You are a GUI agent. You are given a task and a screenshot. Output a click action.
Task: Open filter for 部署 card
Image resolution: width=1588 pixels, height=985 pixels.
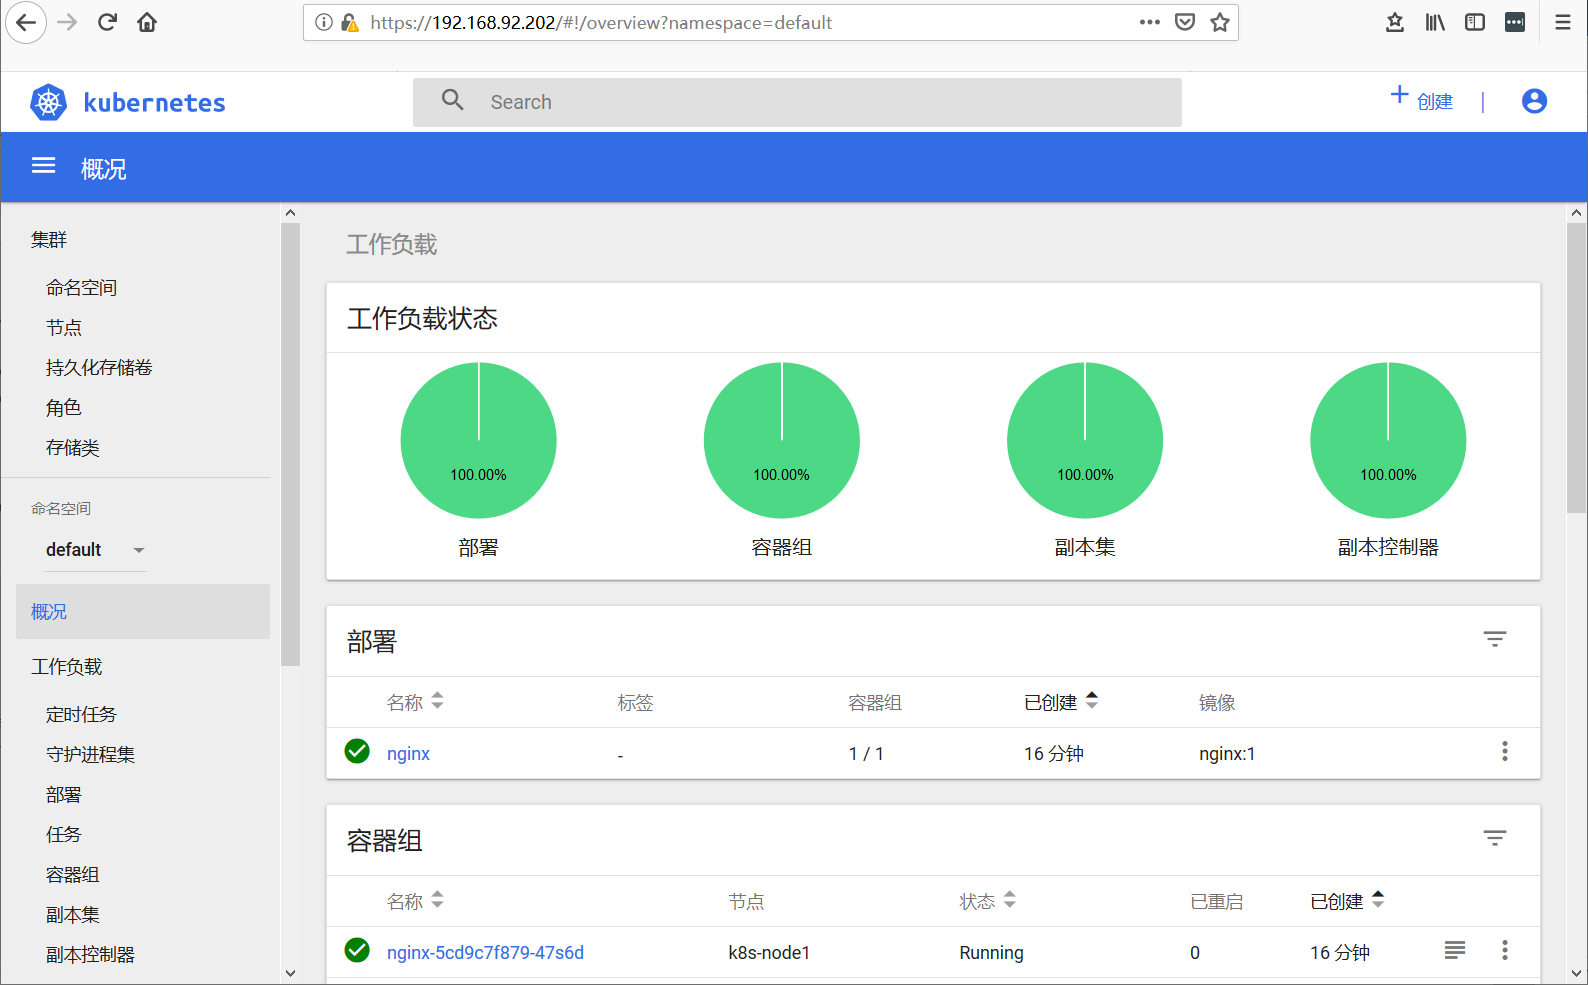pos(1494,639)
